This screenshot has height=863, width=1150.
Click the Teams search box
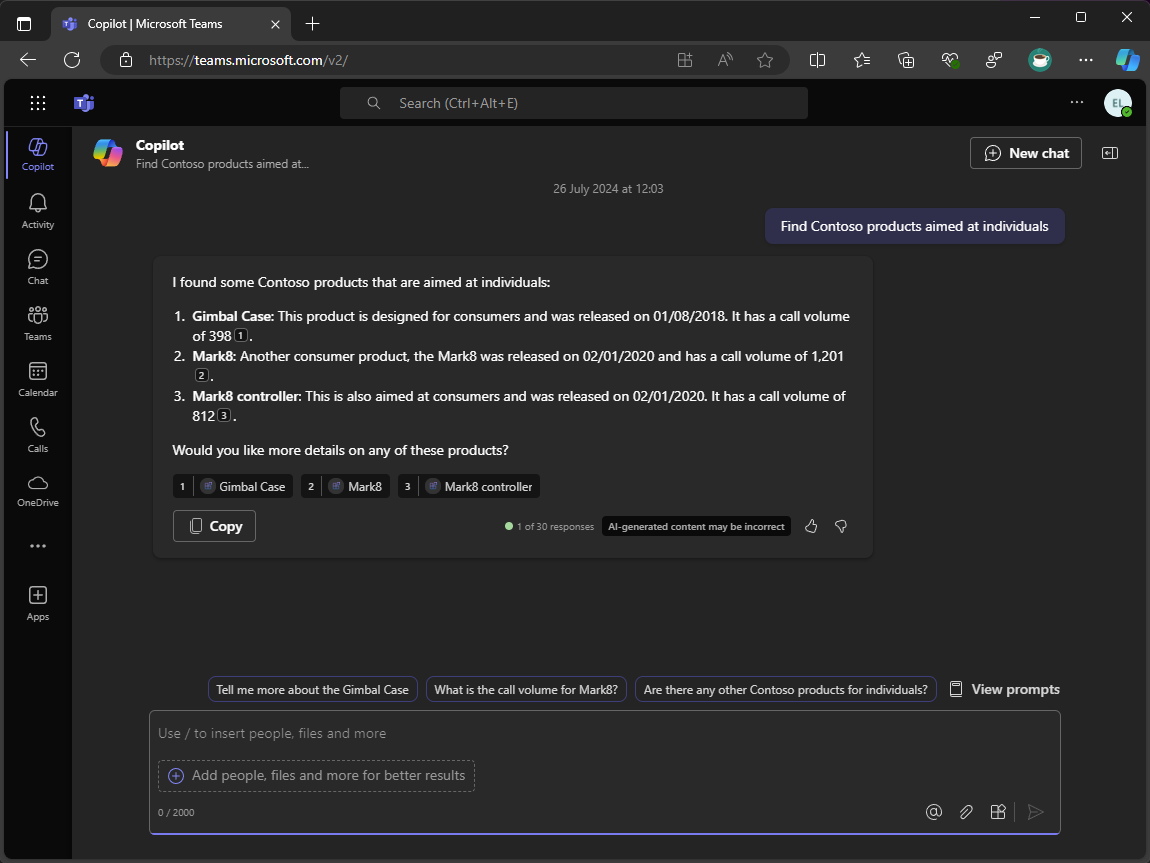[574, 103]
